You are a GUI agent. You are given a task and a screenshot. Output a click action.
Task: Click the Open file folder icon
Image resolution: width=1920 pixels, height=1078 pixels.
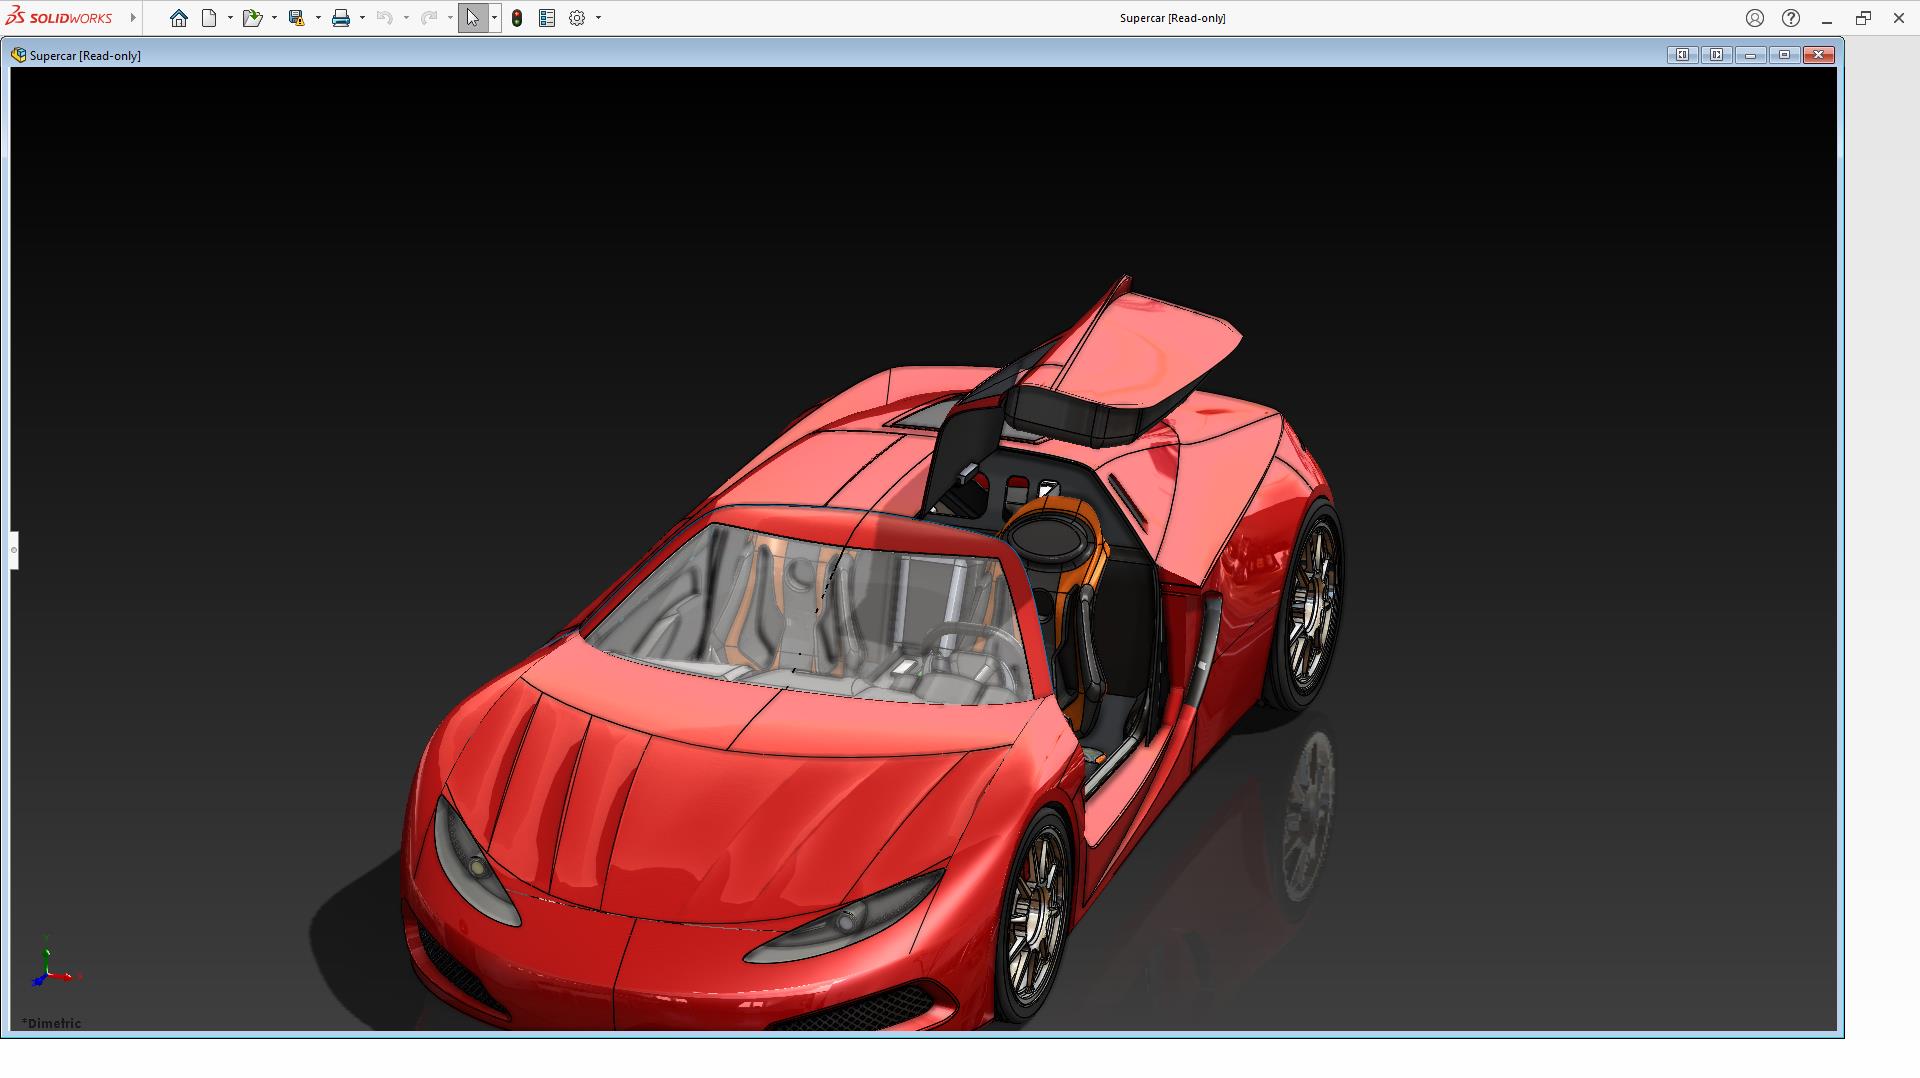[251, 18]
